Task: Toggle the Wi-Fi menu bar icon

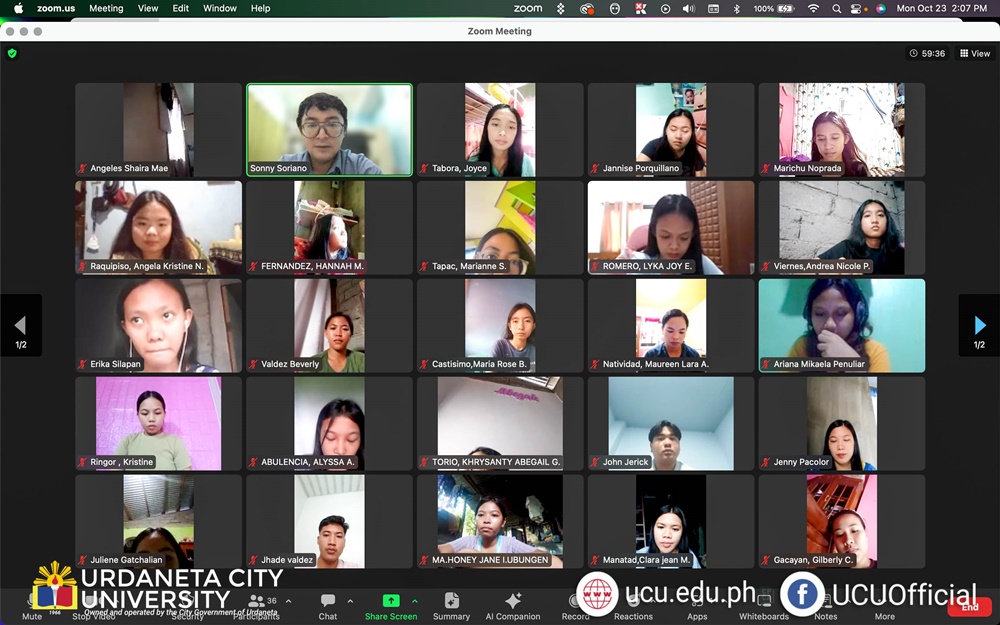Action: point(813,8)
